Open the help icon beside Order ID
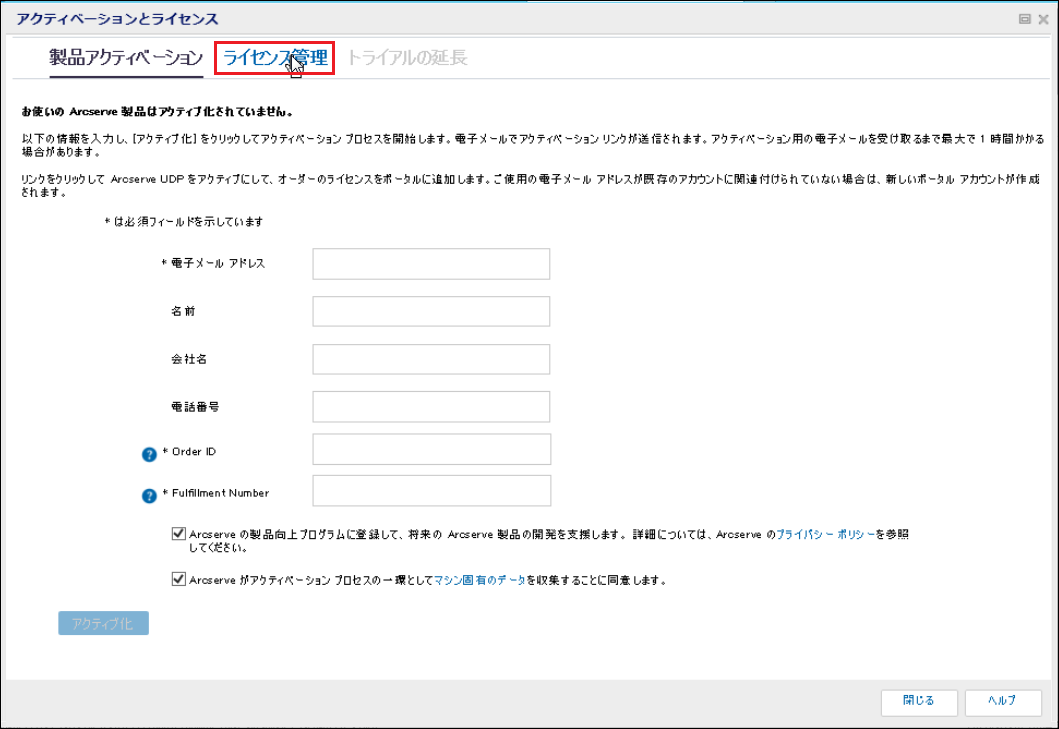Screen dimensions: 1059x729 [x=149, y=455]
